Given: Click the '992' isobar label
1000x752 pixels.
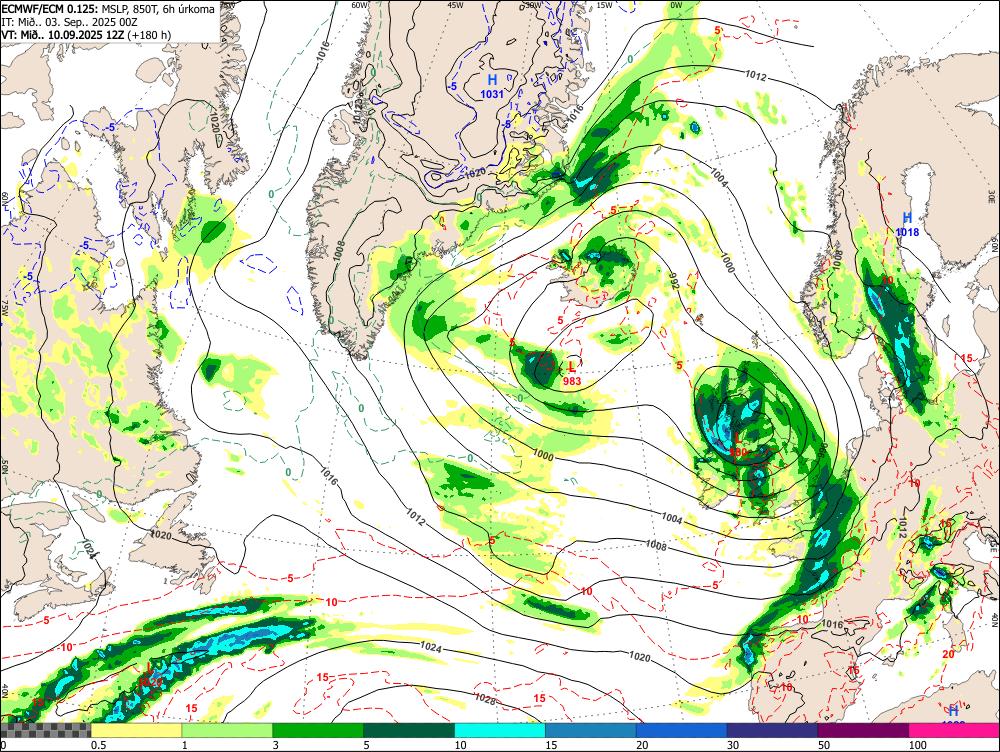Looking at the screenshot, I should [x=673, y=281].
